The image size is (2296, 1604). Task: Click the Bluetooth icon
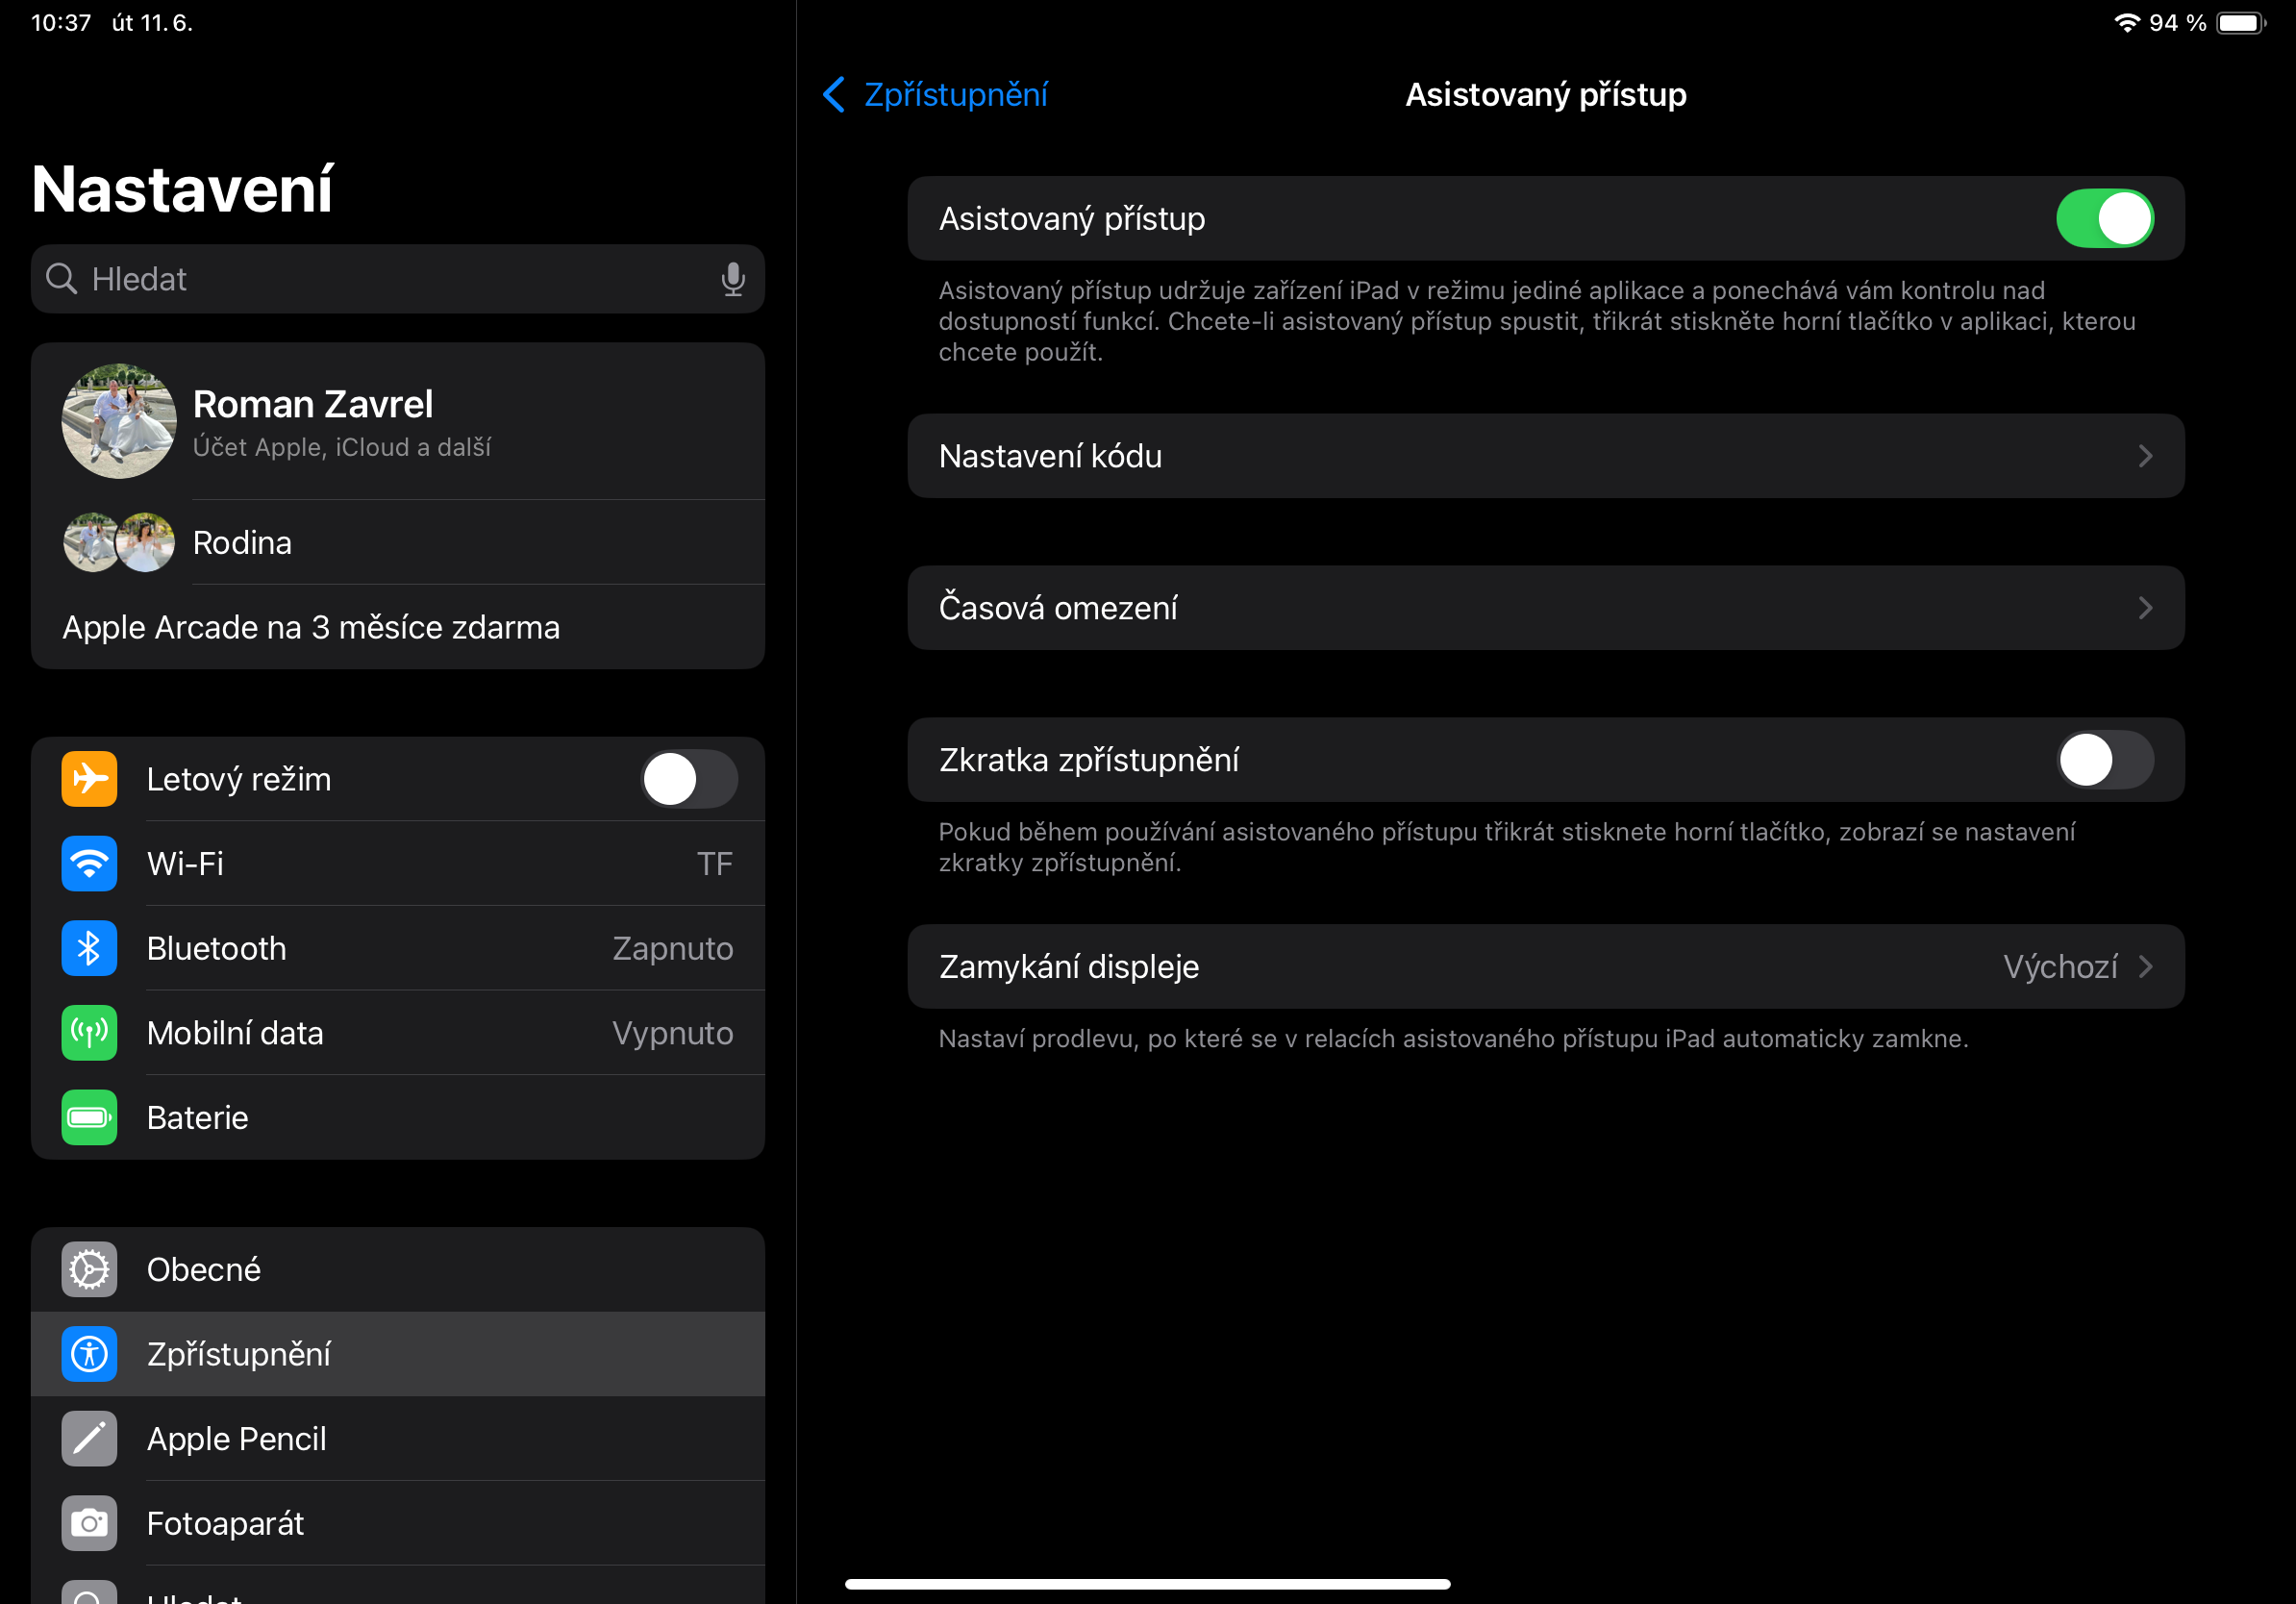[88, 948]
